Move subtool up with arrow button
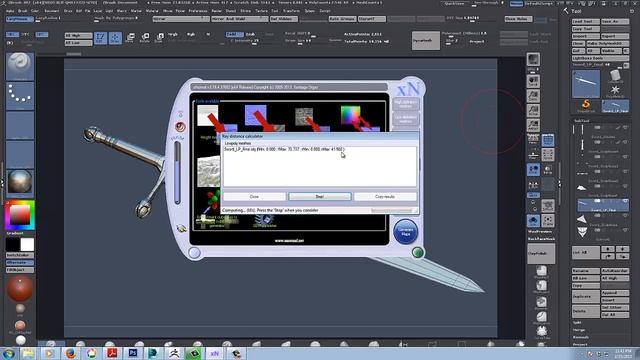Image resolution: width=640 pixels, height=360 pixels. tap(608, 249)
